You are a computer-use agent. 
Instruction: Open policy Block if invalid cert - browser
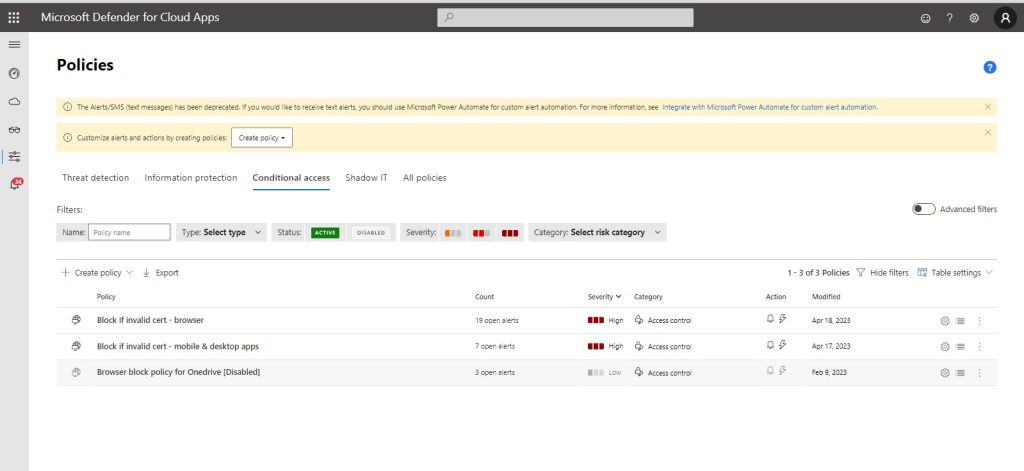(150, 320)
